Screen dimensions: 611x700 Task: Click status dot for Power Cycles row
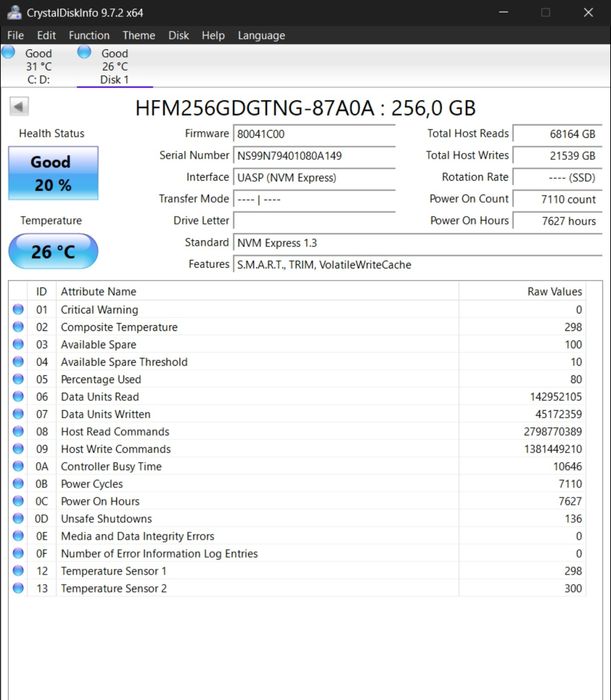[18, 483]
